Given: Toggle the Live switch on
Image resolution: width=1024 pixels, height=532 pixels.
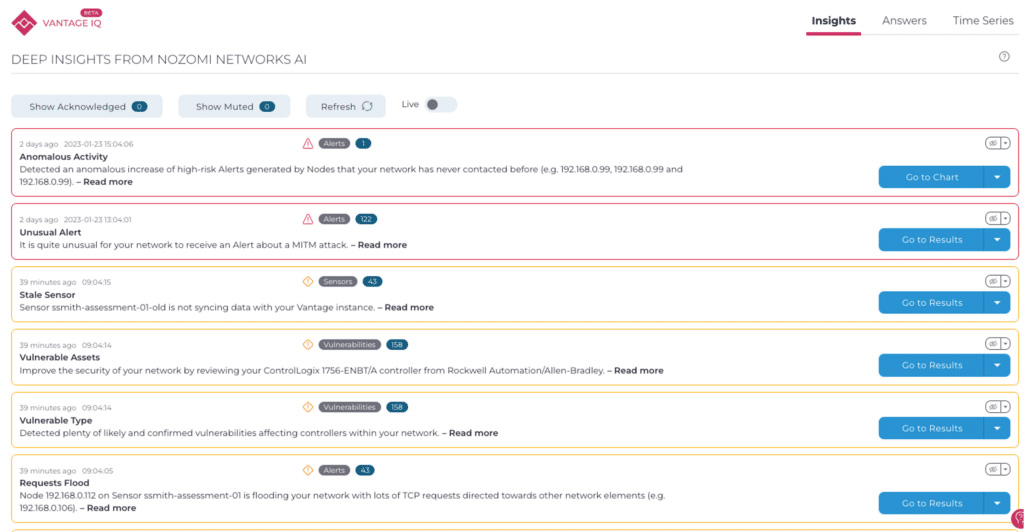Looking at the screenshot, I should click(440, 104).
